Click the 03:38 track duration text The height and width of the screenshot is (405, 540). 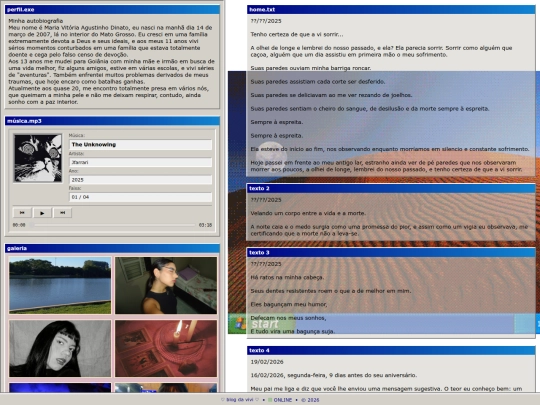(x=205, y=225)
